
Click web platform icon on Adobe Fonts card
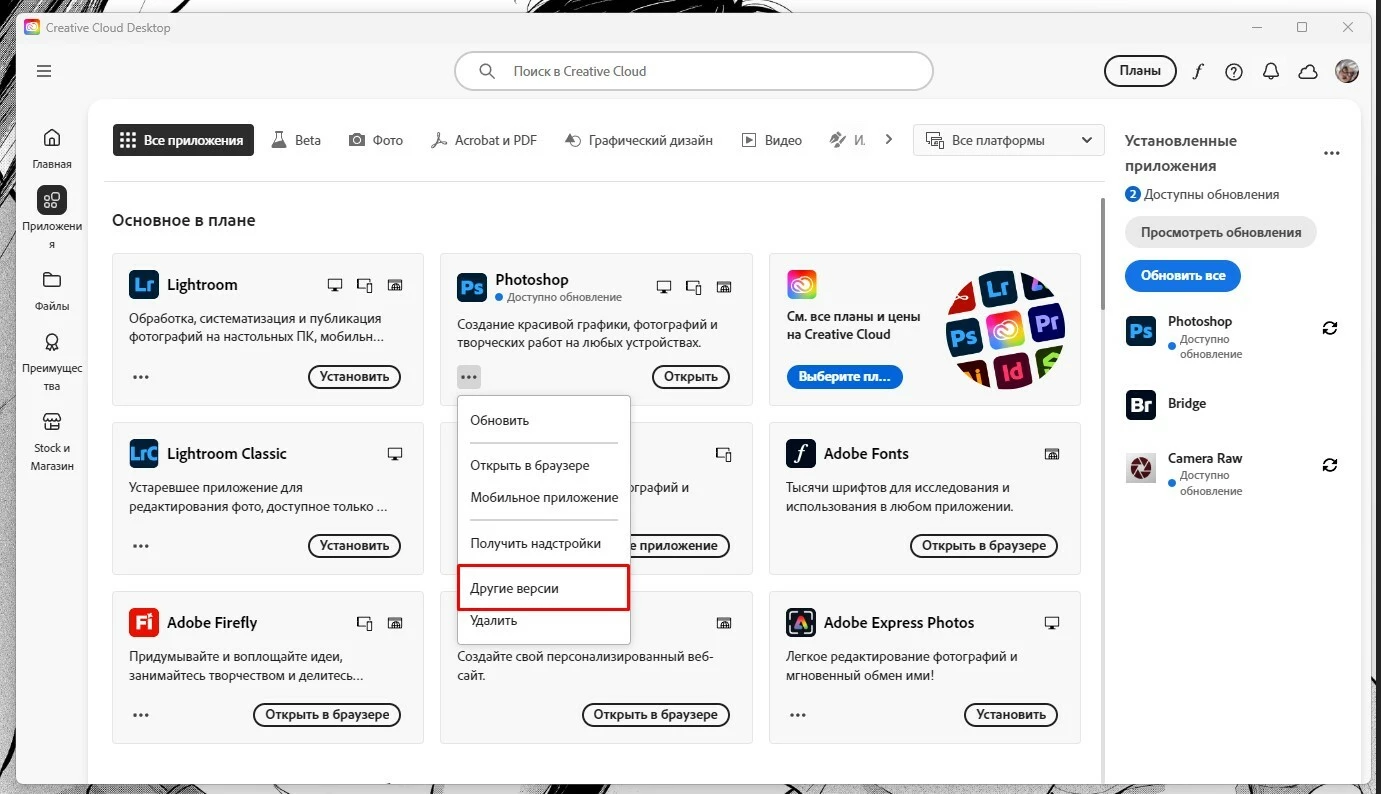click(x=1052, y=454)
